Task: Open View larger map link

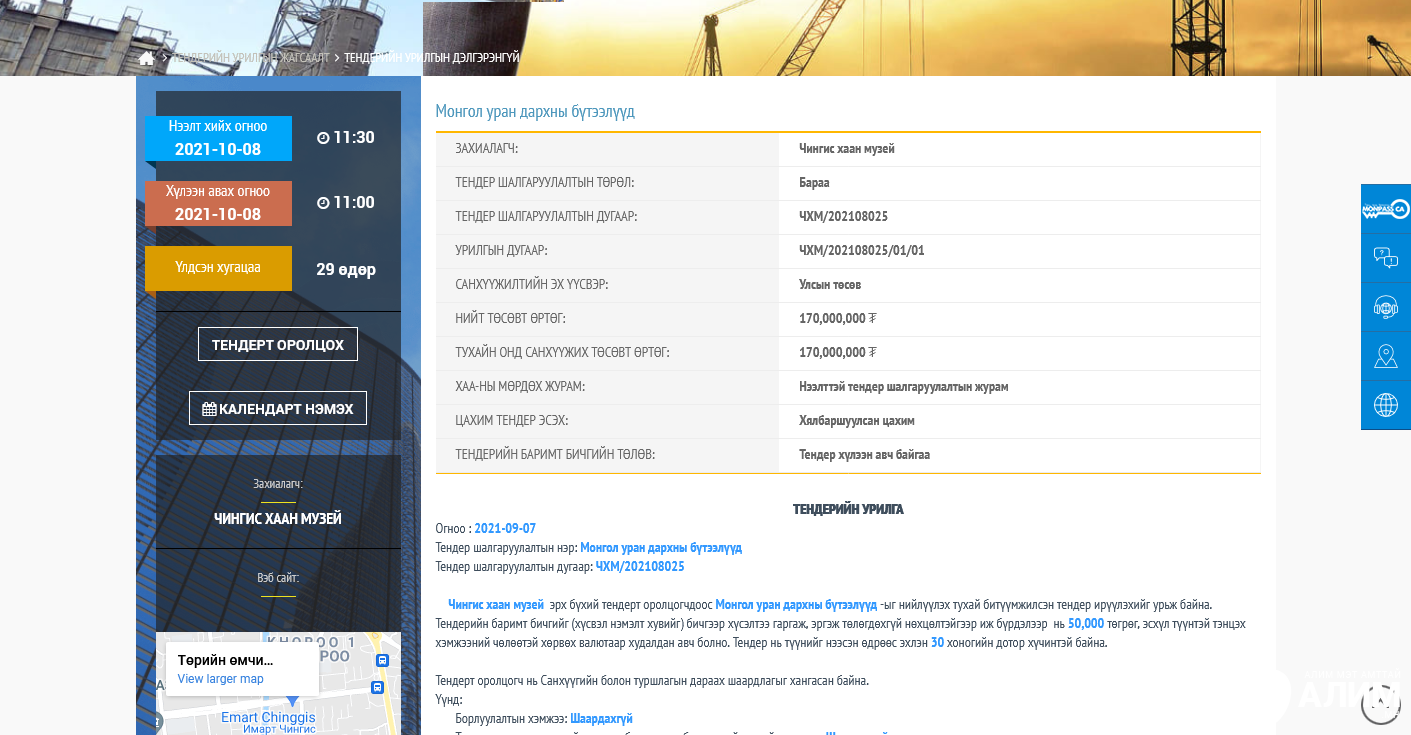Action: tap(221, 679)
